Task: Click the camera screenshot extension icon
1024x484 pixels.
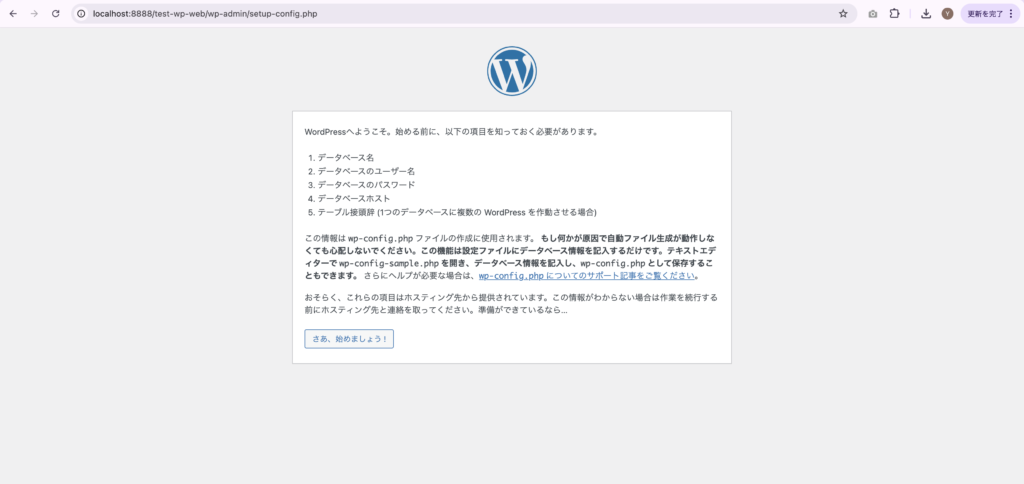Action: click(872, 13)
